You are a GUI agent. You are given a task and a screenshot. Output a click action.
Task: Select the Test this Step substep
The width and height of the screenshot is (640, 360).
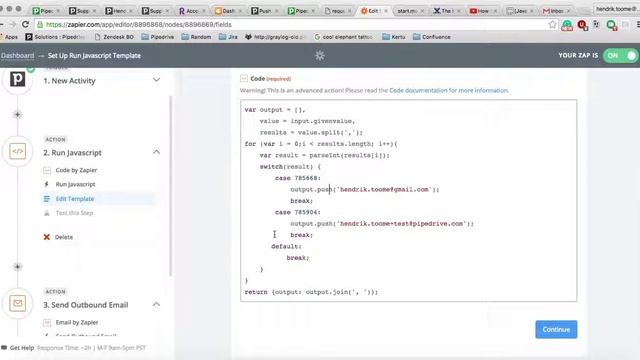pyautogui.click(x=74, y=213)
